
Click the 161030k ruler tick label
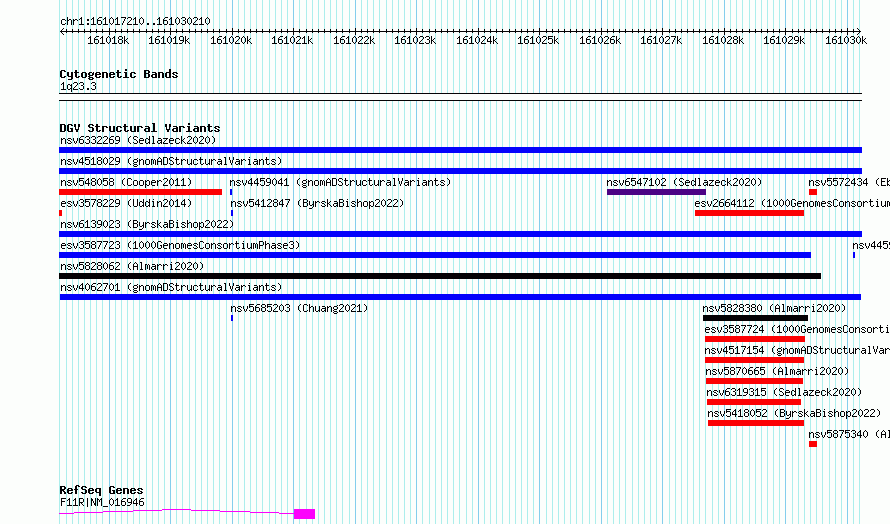pos(846,40)
